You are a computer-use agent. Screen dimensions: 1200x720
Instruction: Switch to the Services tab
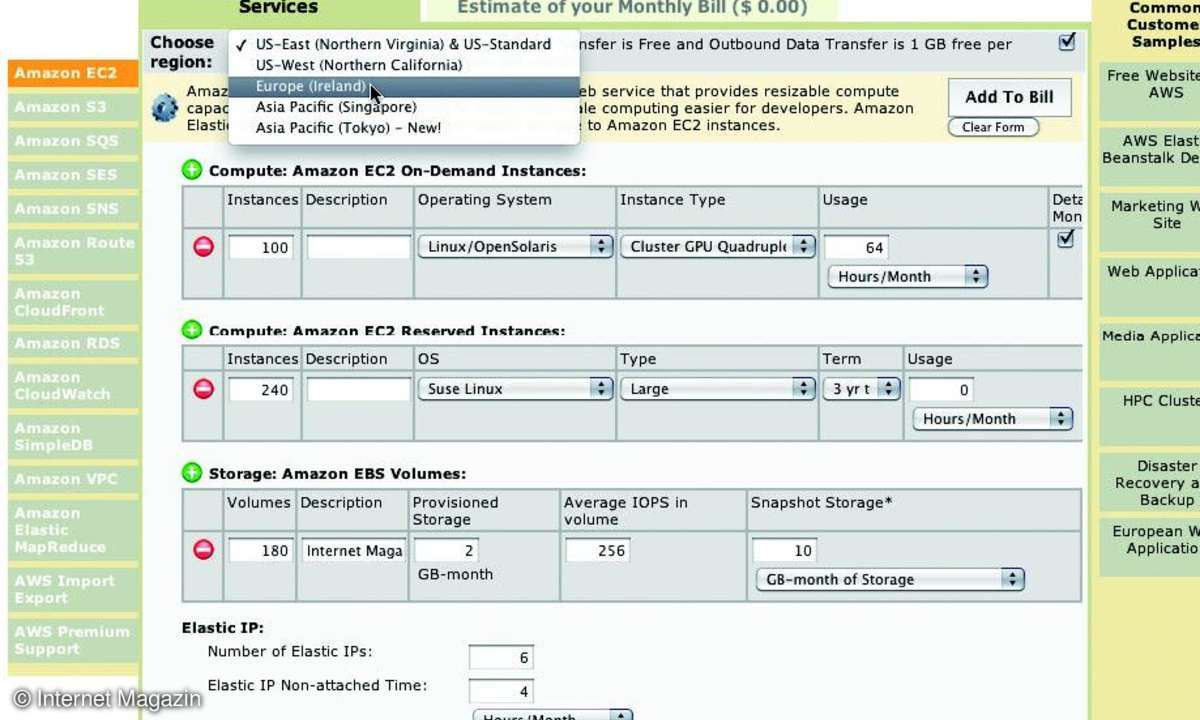(x=279, y=9)
